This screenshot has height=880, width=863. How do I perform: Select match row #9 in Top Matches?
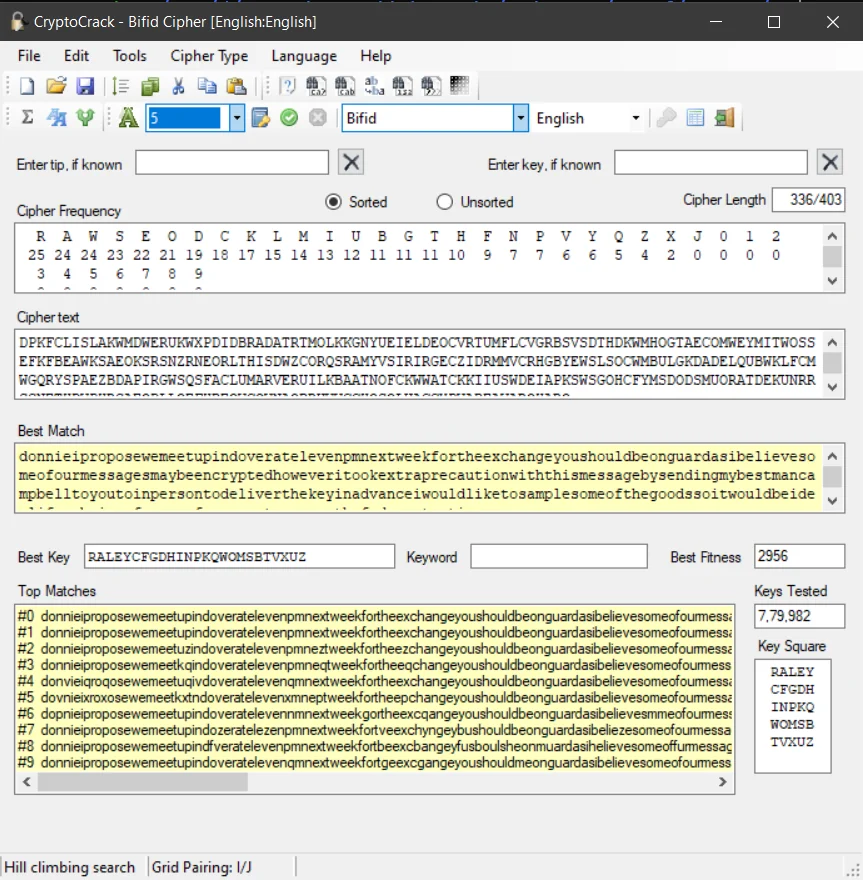point(375,763)
